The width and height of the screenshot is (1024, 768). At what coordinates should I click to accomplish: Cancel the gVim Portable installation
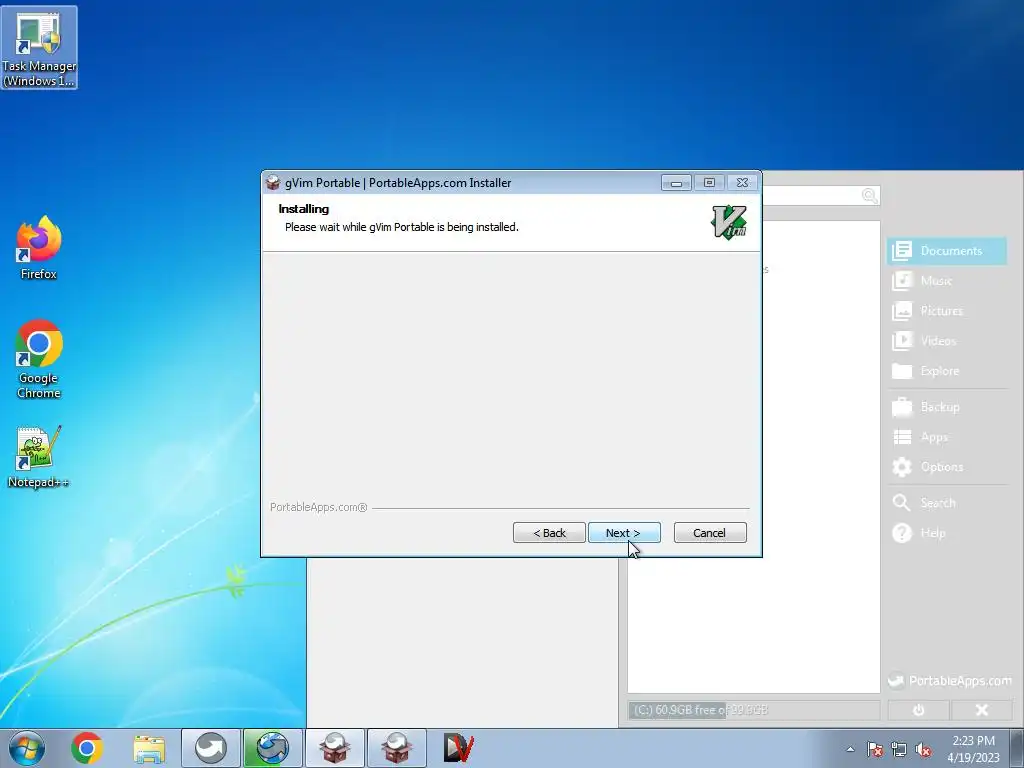[x=710, y=533]
